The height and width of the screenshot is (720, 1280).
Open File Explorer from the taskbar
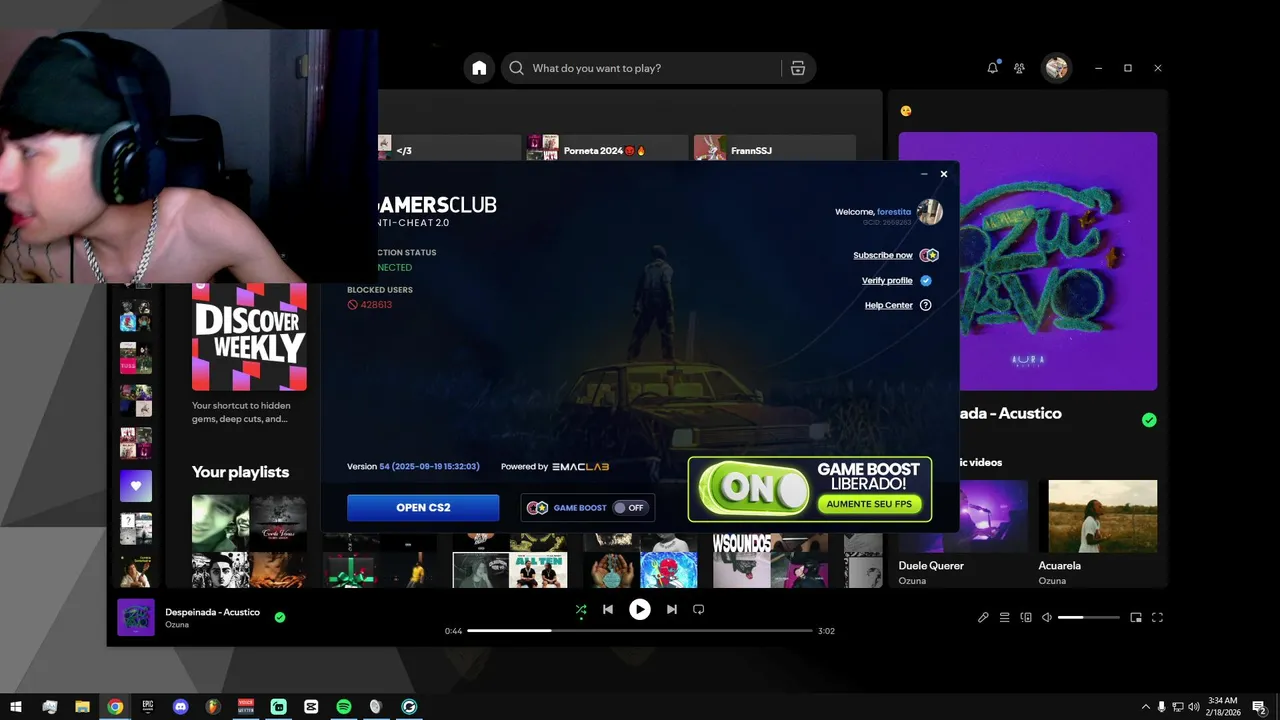click(82, 706)
